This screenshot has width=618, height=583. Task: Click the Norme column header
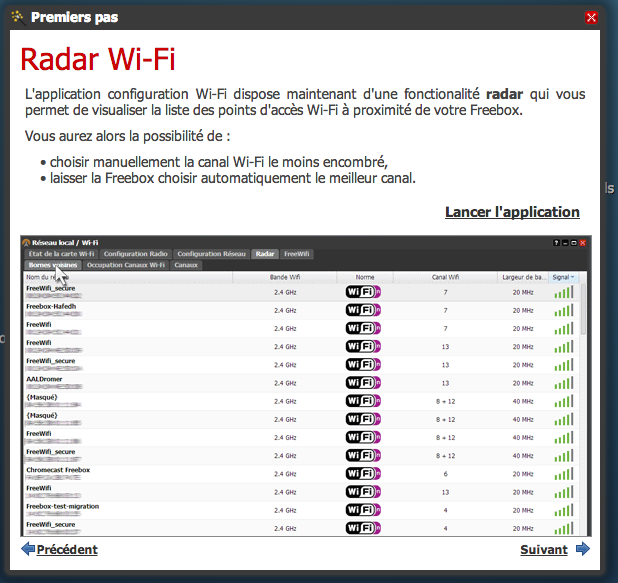[x=365, y=277]
